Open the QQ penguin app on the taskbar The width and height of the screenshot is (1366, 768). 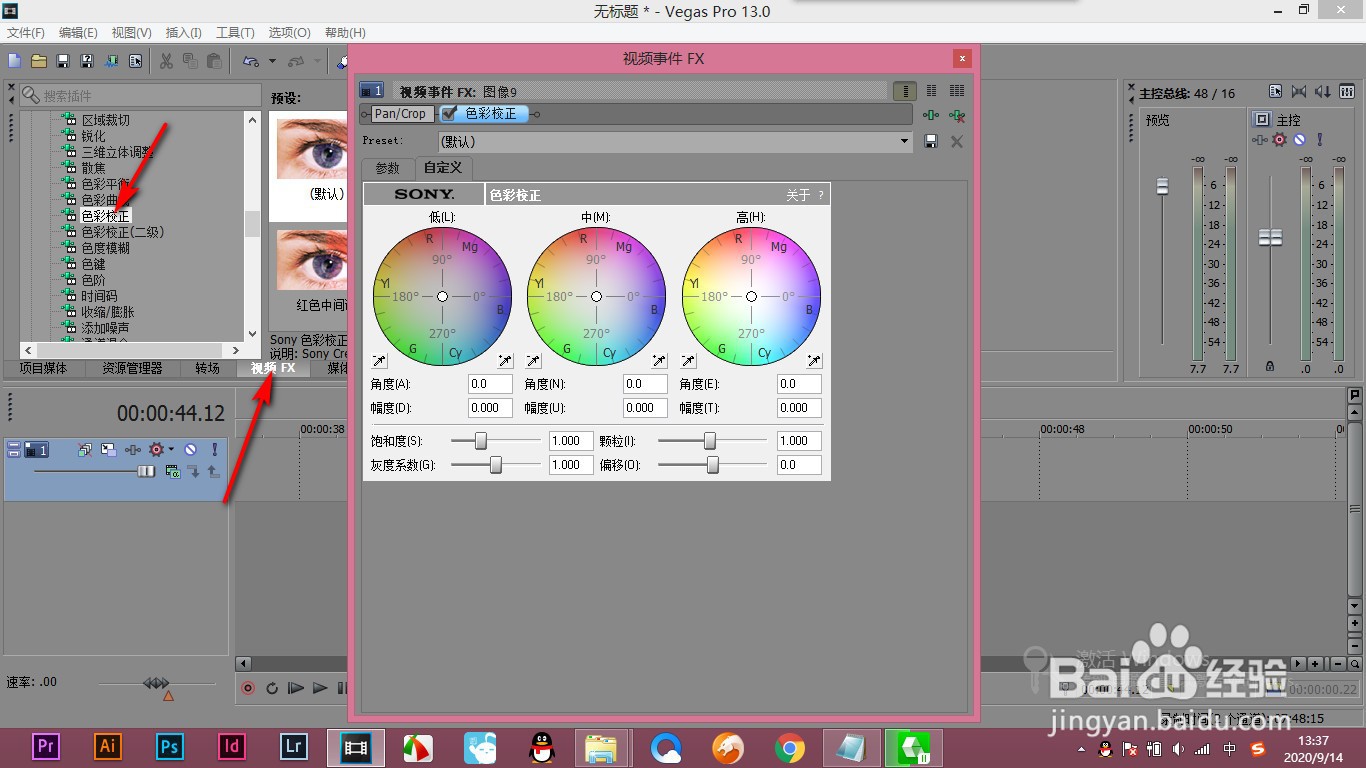coord(542,746)
